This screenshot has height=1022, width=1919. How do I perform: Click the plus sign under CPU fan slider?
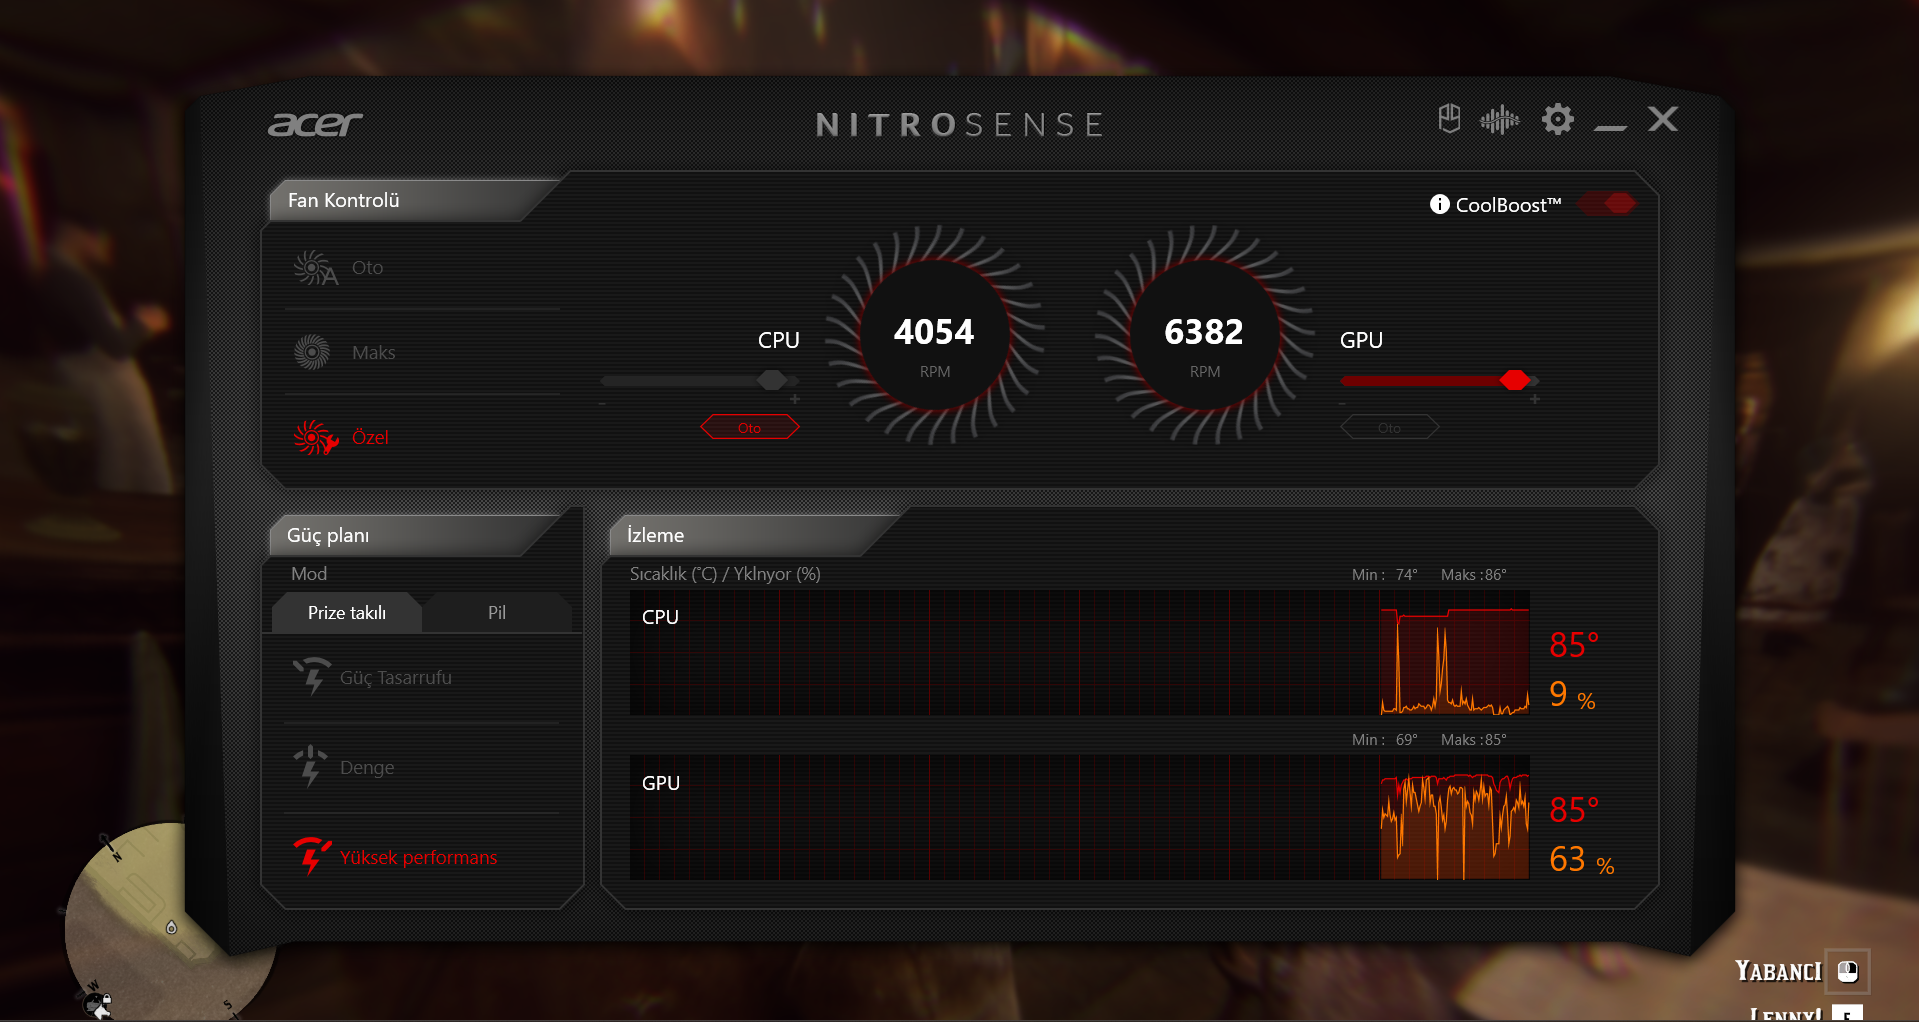point(795,400)
